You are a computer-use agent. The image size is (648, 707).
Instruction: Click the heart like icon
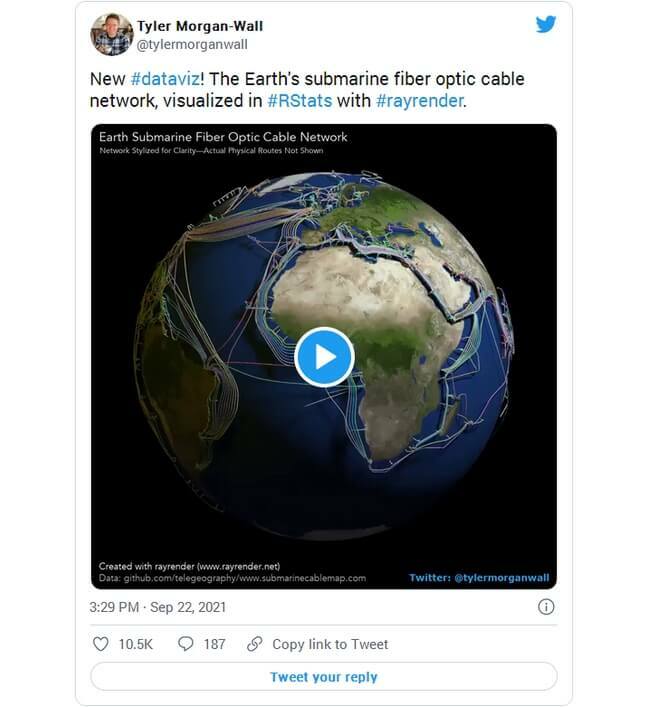click(100, 644)
